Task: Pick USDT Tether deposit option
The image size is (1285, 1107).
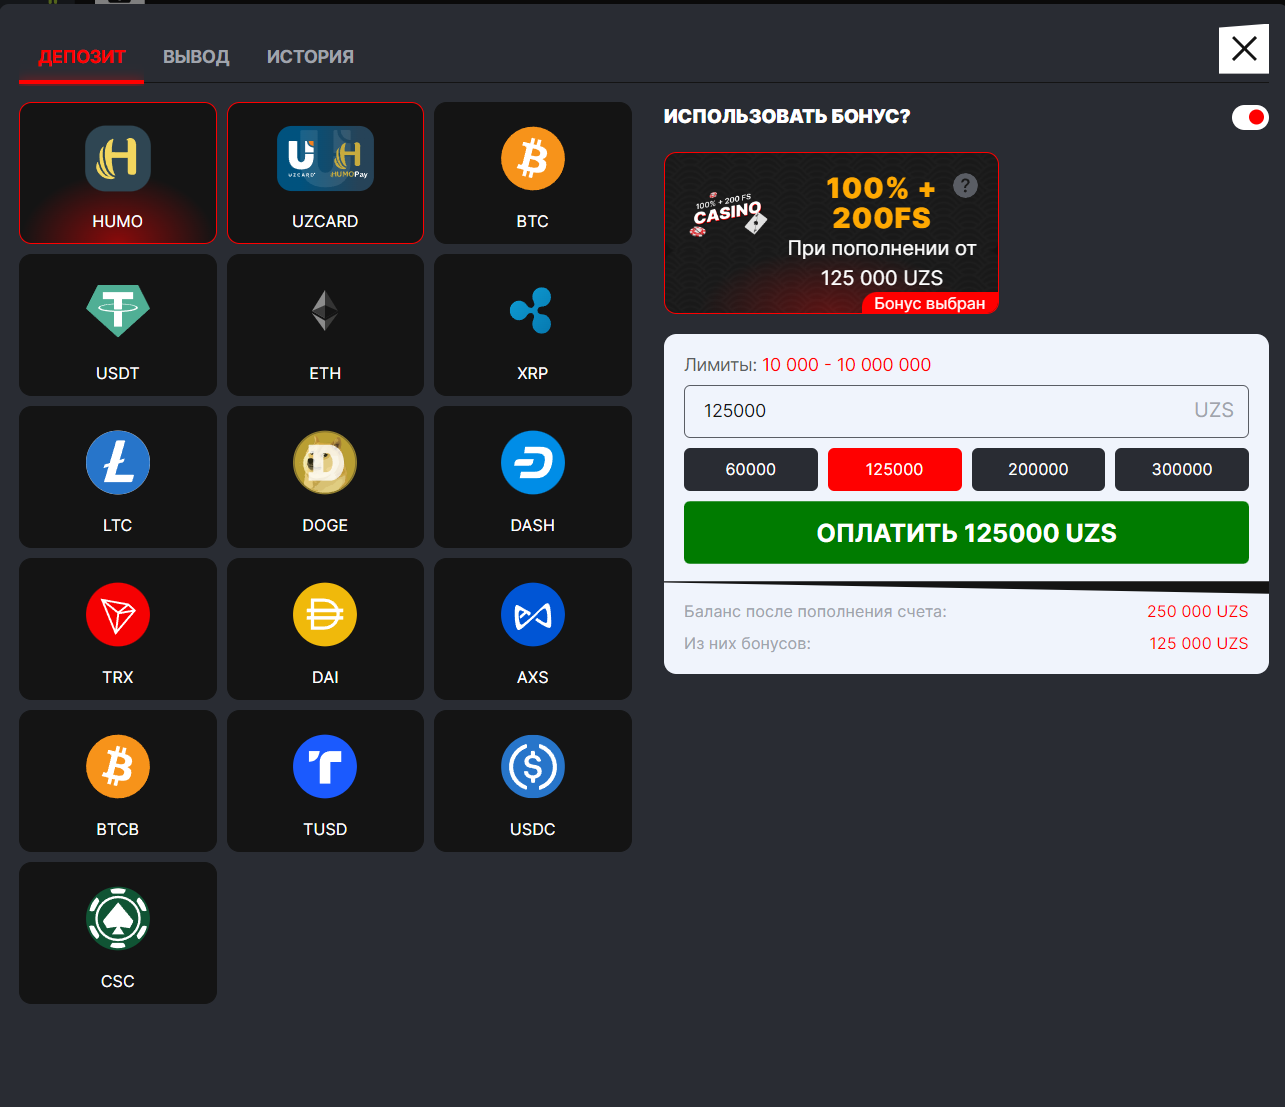Action: coord(118,325)
